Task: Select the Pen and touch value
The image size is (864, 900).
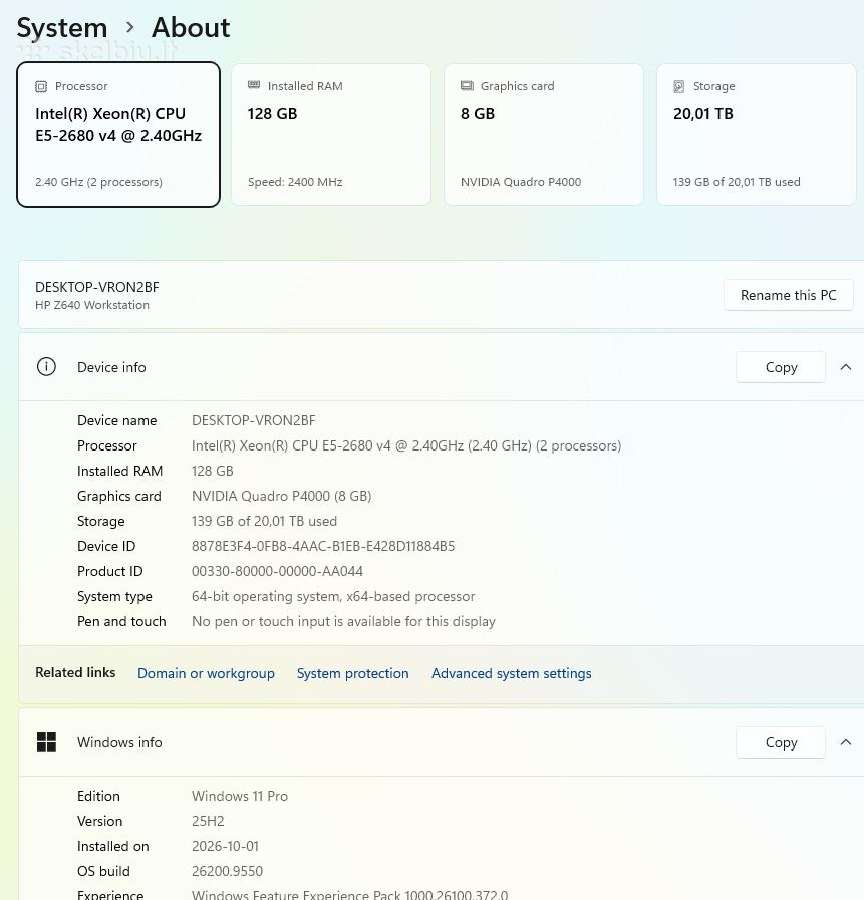Action: [x=343, y=621]
